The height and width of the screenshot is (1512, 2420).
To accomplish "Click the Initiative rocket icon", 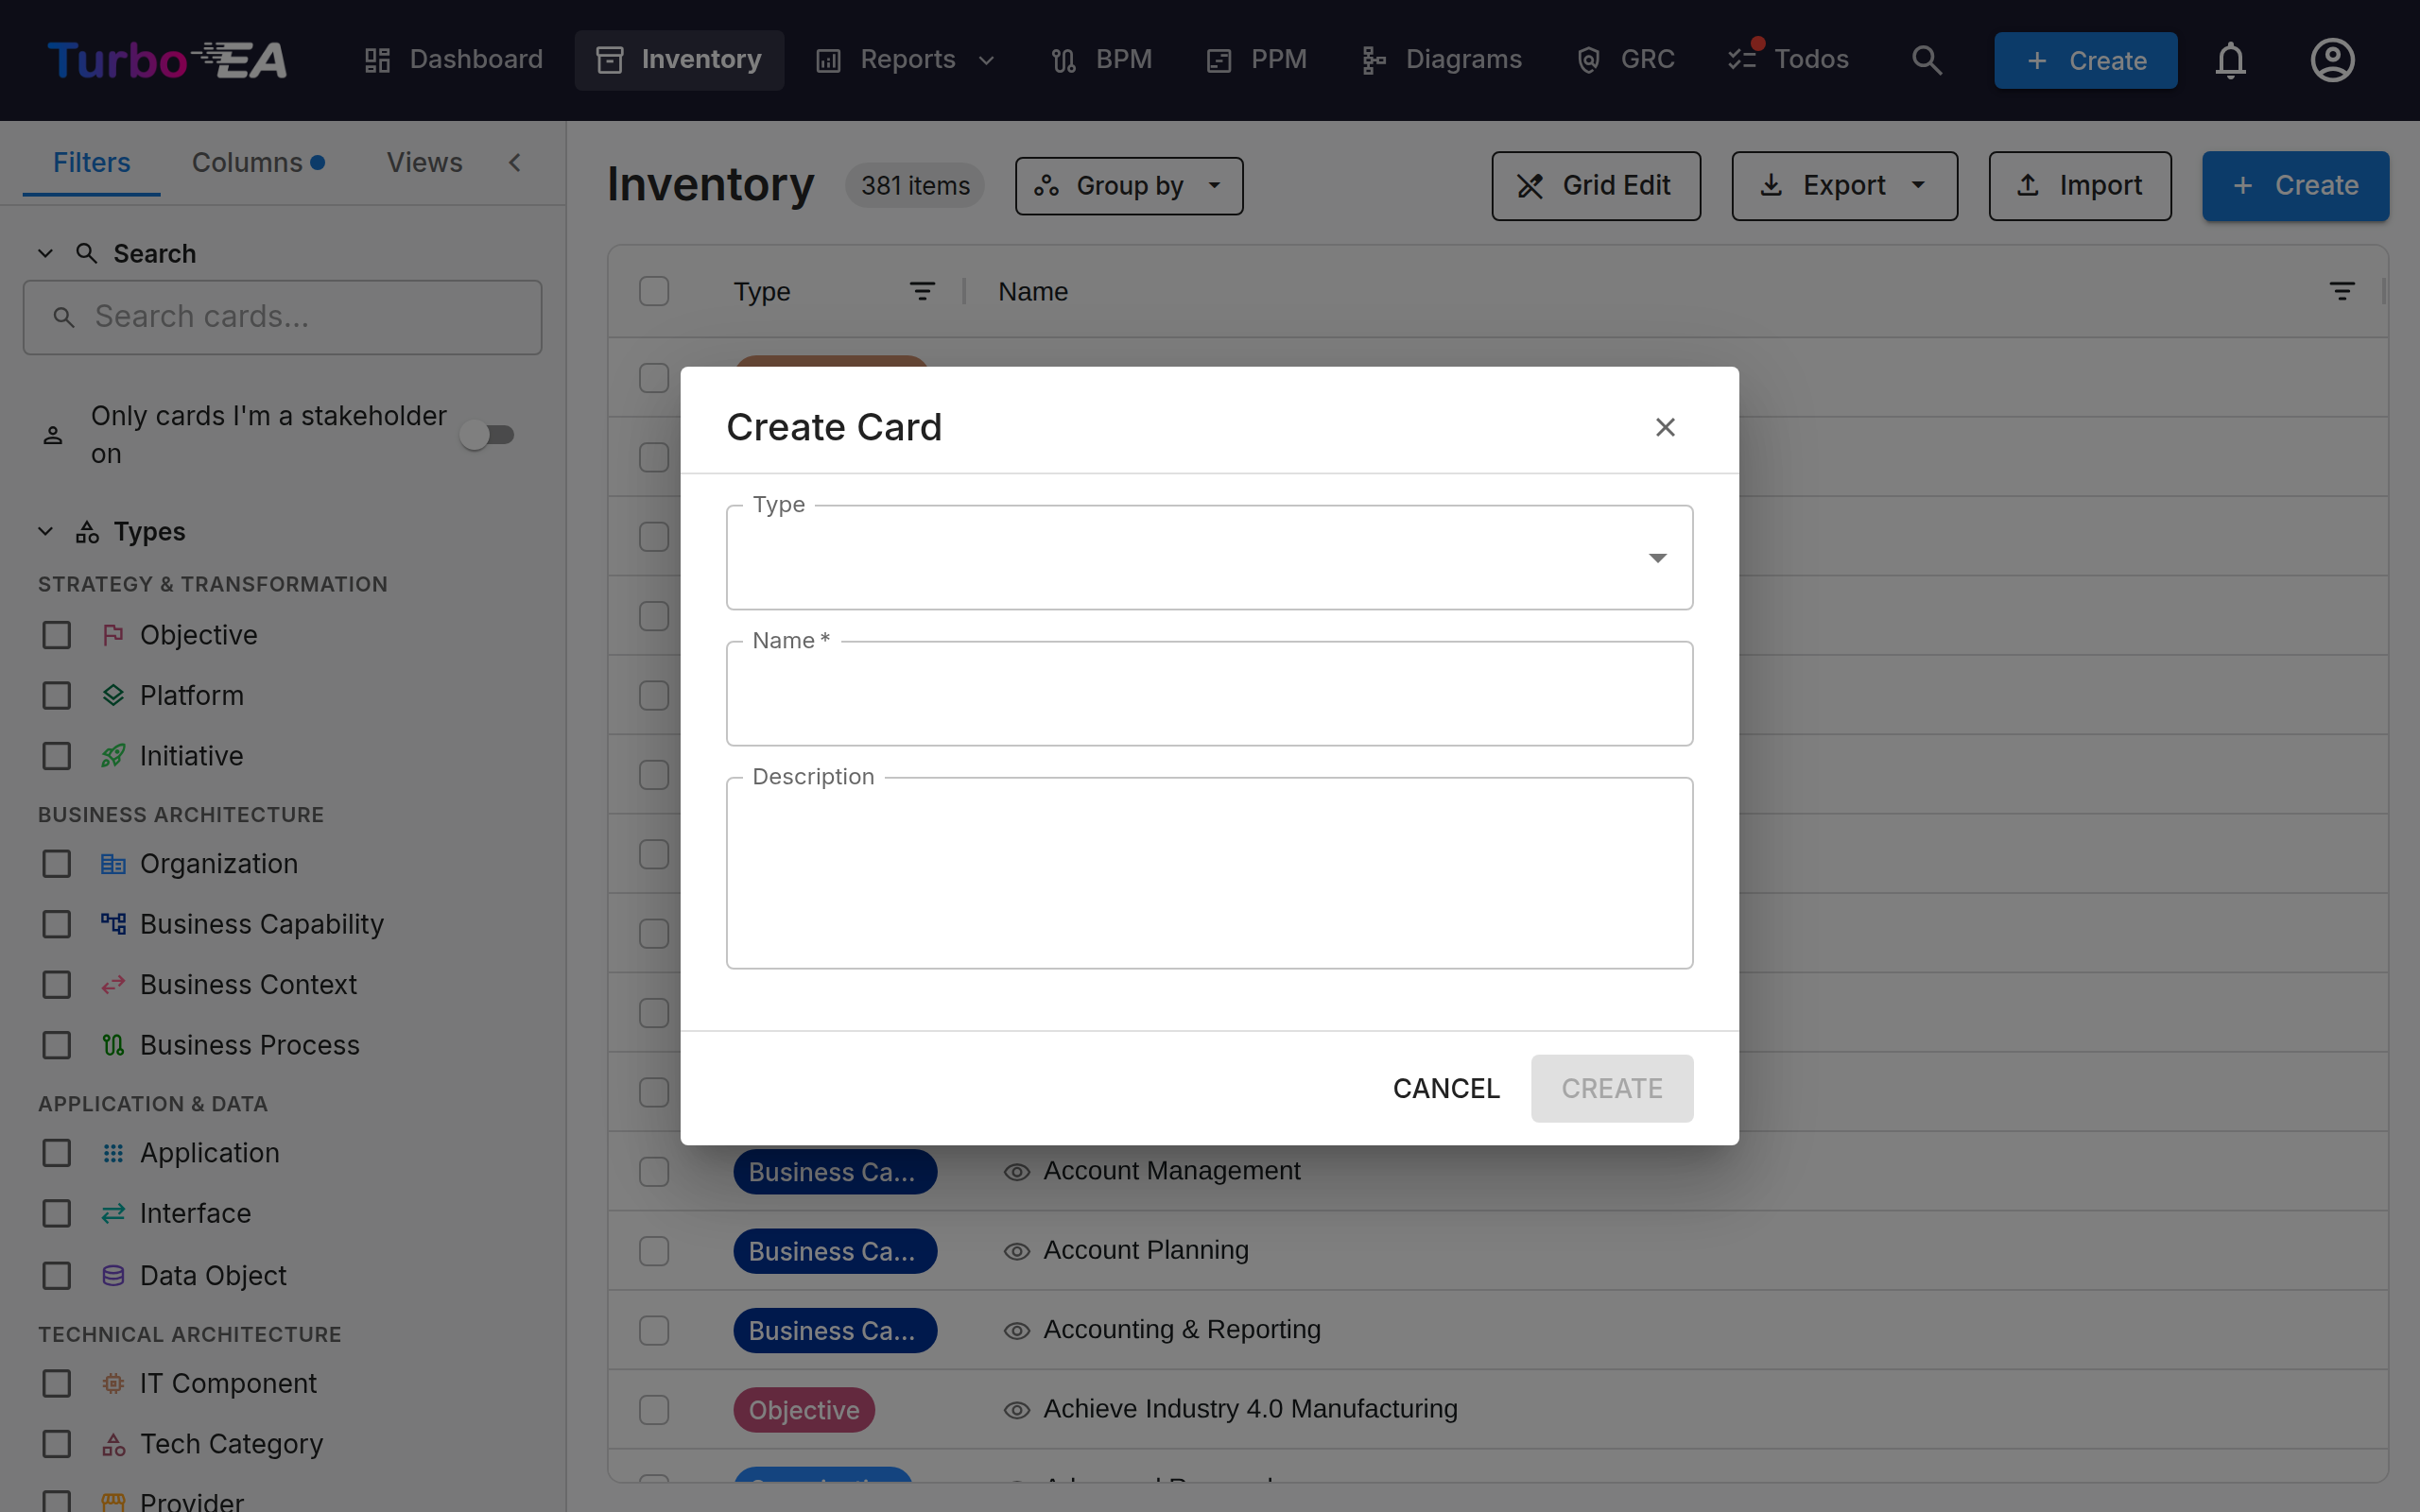I will [113, 756].
